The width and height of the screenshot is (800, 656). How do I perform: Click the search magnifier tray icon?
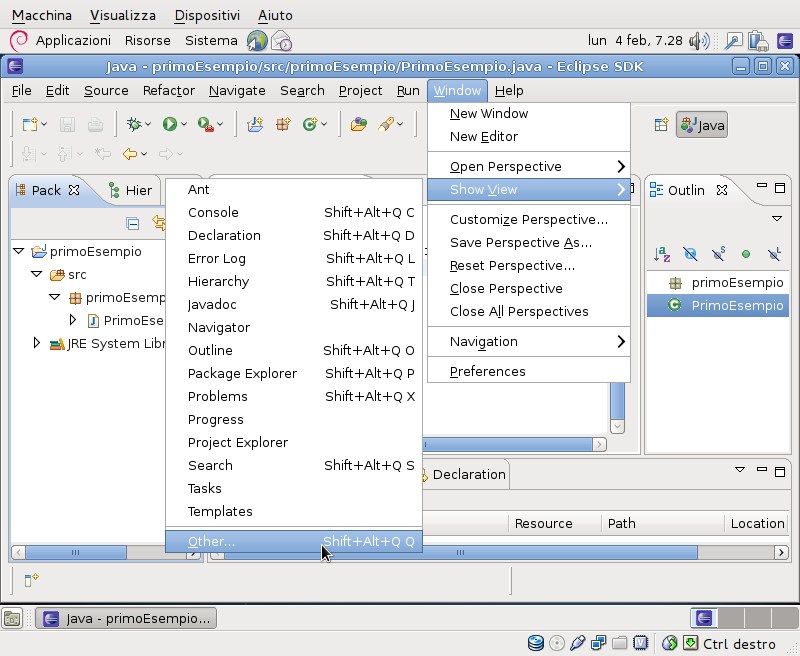click(733, 41)
